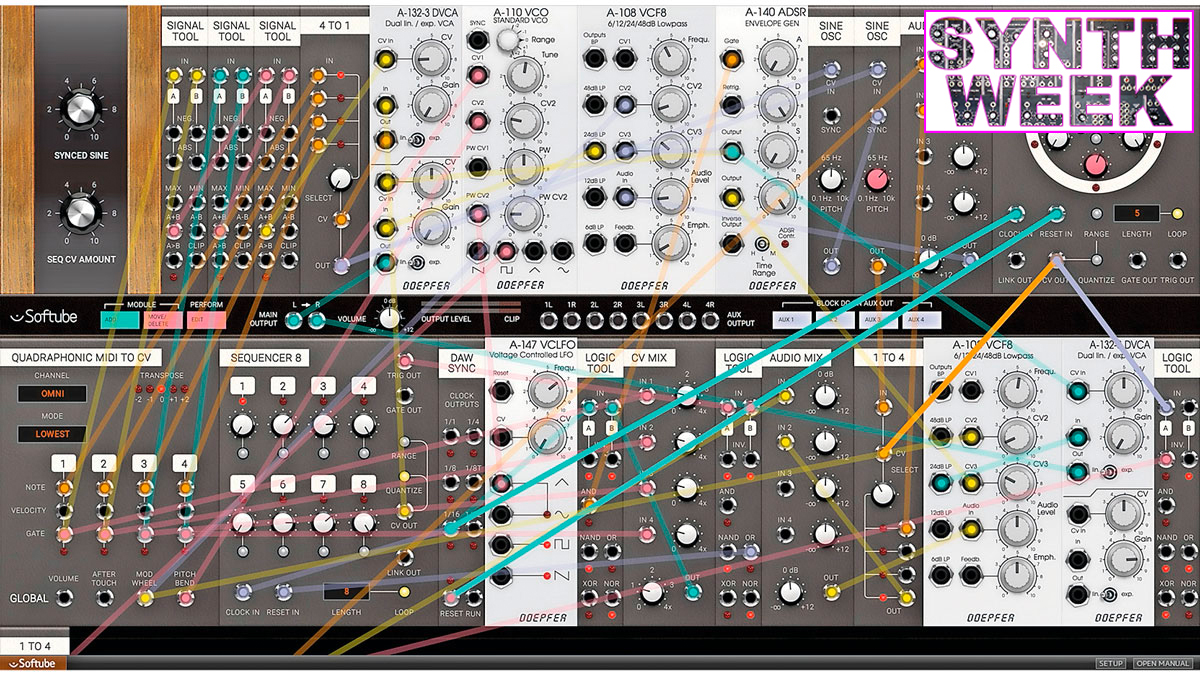Image resolution: width=1200 pixels, height=675 pixels.
Task: Click the Sequencer 8 Link Out jack
Action: point(406,556)
